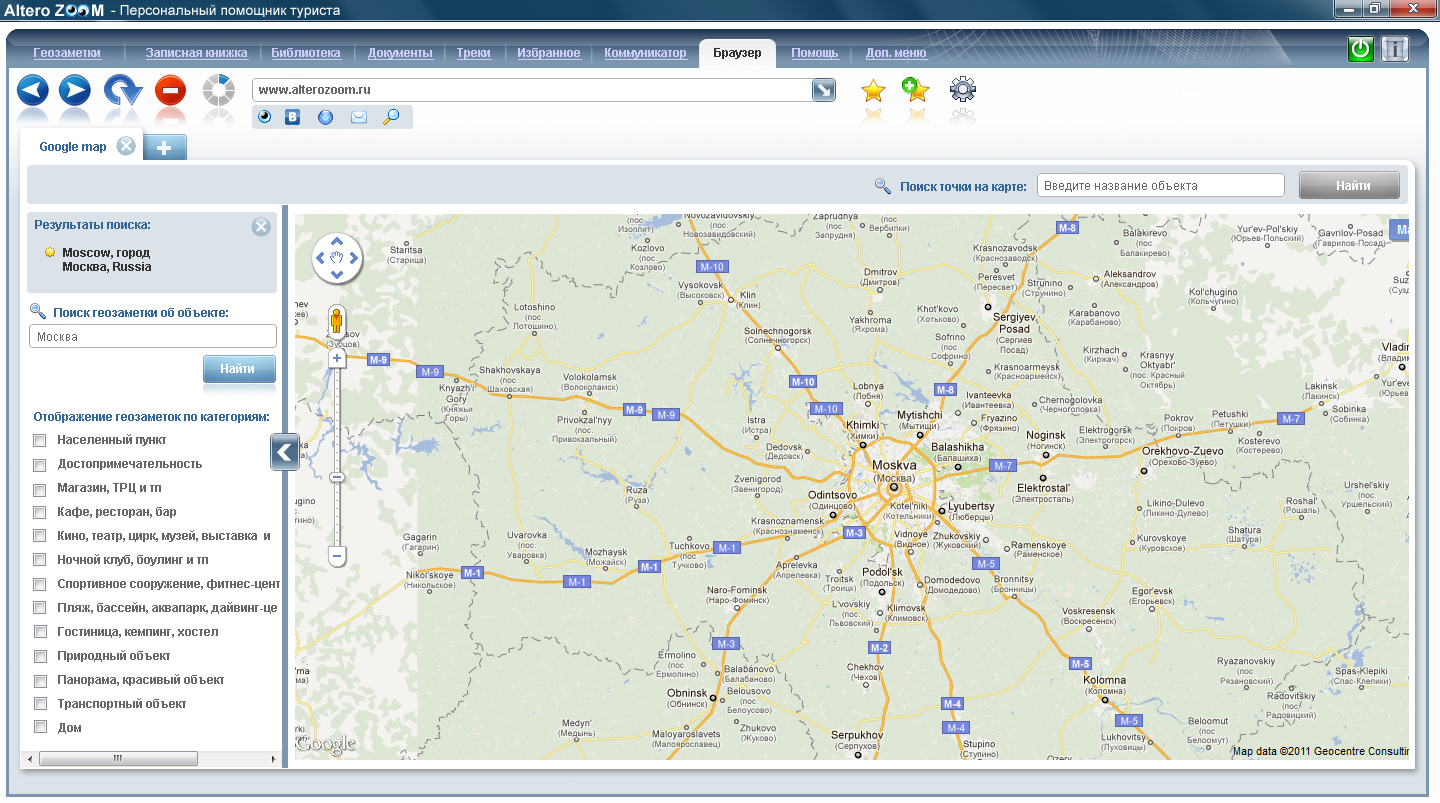Open favorites with the yellow star icon
This screenshot has width=1440, height=803.
(873, 91)
